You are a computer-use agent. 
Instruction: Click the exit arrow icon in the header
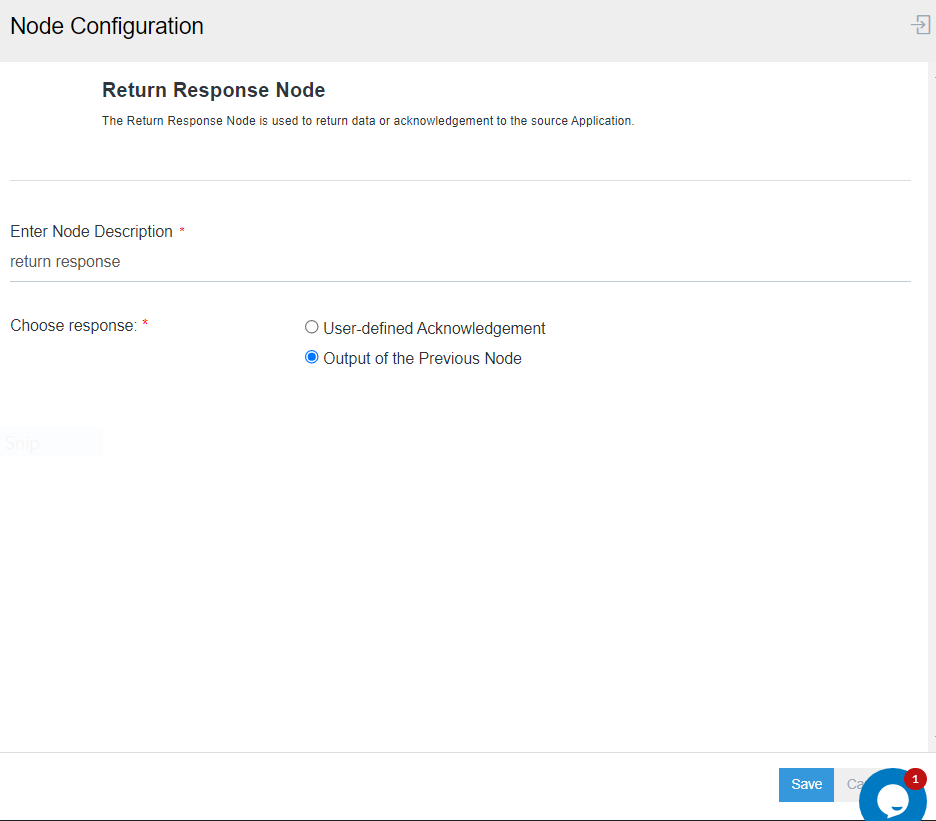(920, 25)
